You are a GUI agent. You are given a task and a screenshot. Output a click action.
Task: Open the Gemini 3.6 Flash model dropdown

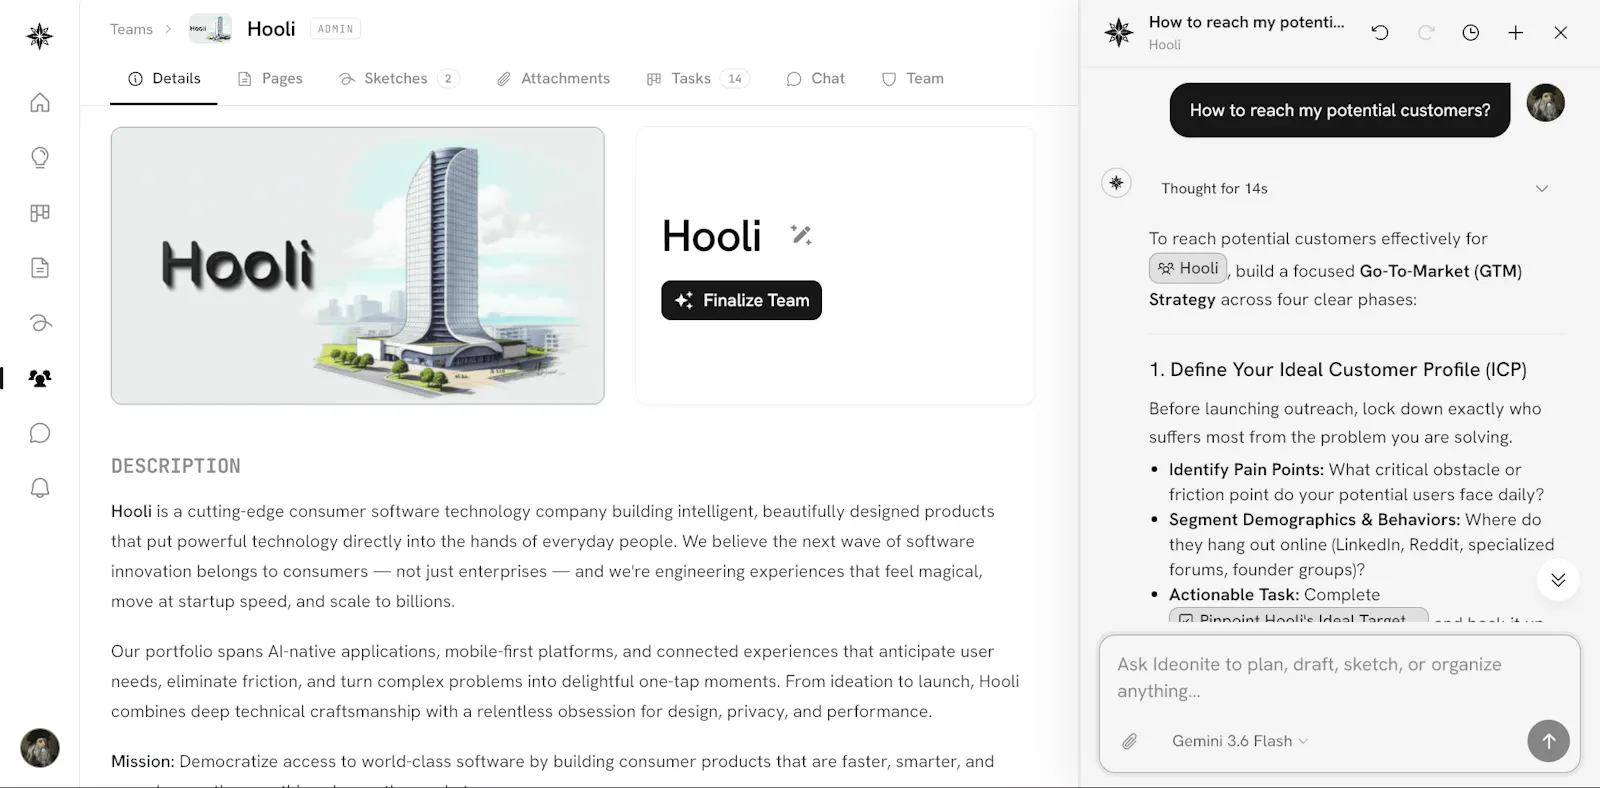coord(1240,741)
